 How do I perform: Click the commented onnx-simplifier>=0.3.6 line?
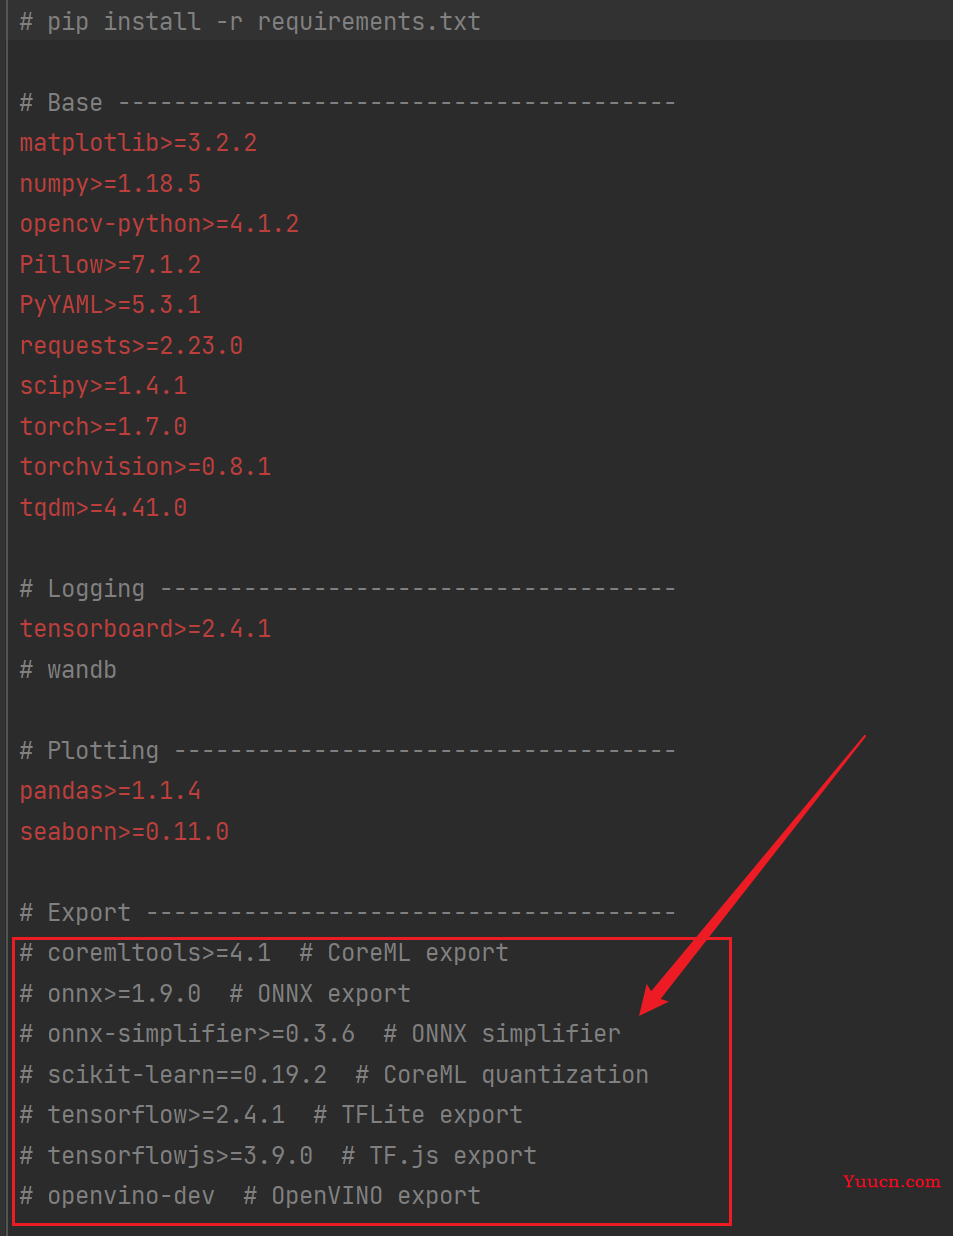click(320, 1034)
